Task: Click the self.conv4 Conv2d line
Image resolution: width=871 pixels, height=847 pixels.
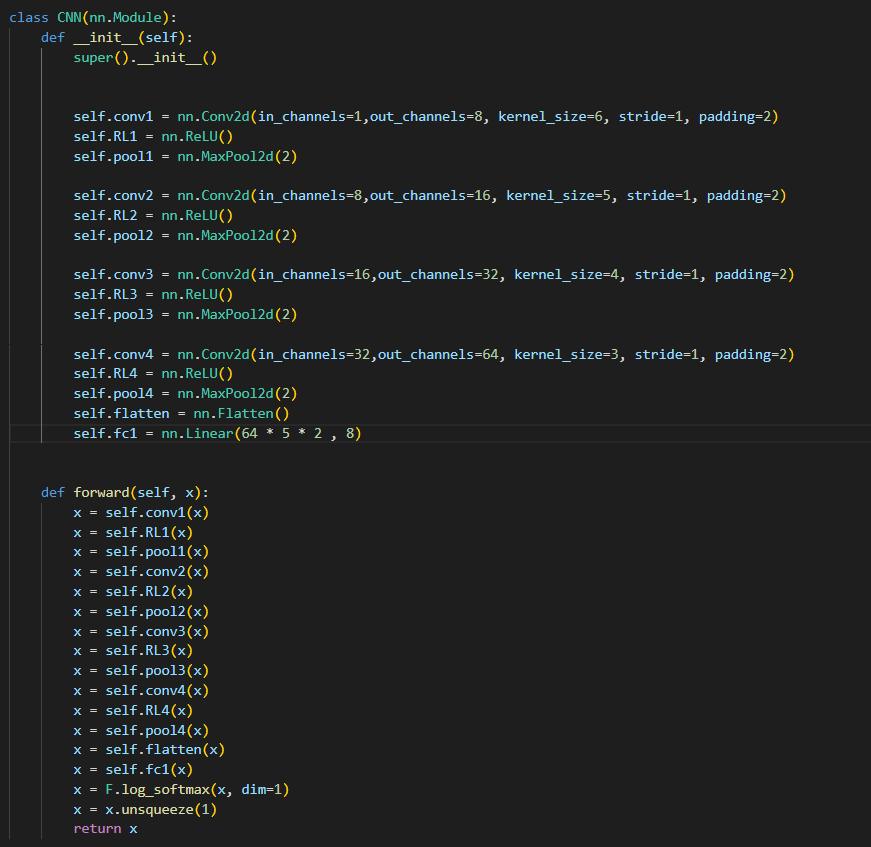Action: [x=434, y=354]
